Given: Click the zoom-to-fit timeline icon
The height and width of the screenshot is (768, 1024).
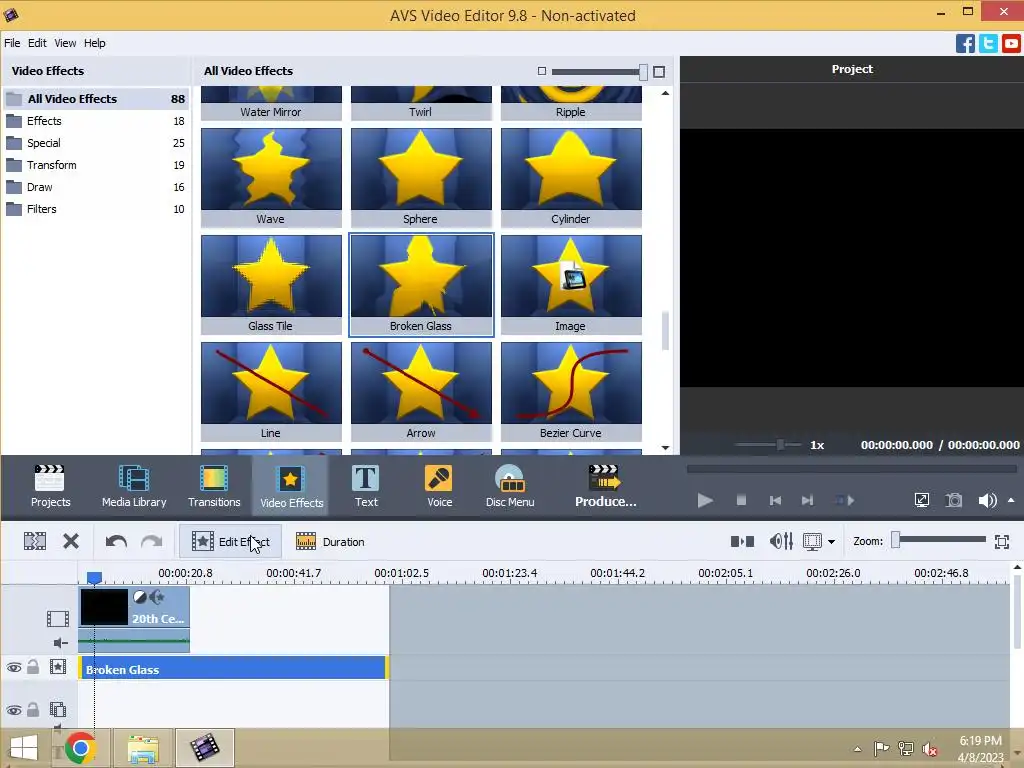Looking at the screenshot, I should [1002, 541].
